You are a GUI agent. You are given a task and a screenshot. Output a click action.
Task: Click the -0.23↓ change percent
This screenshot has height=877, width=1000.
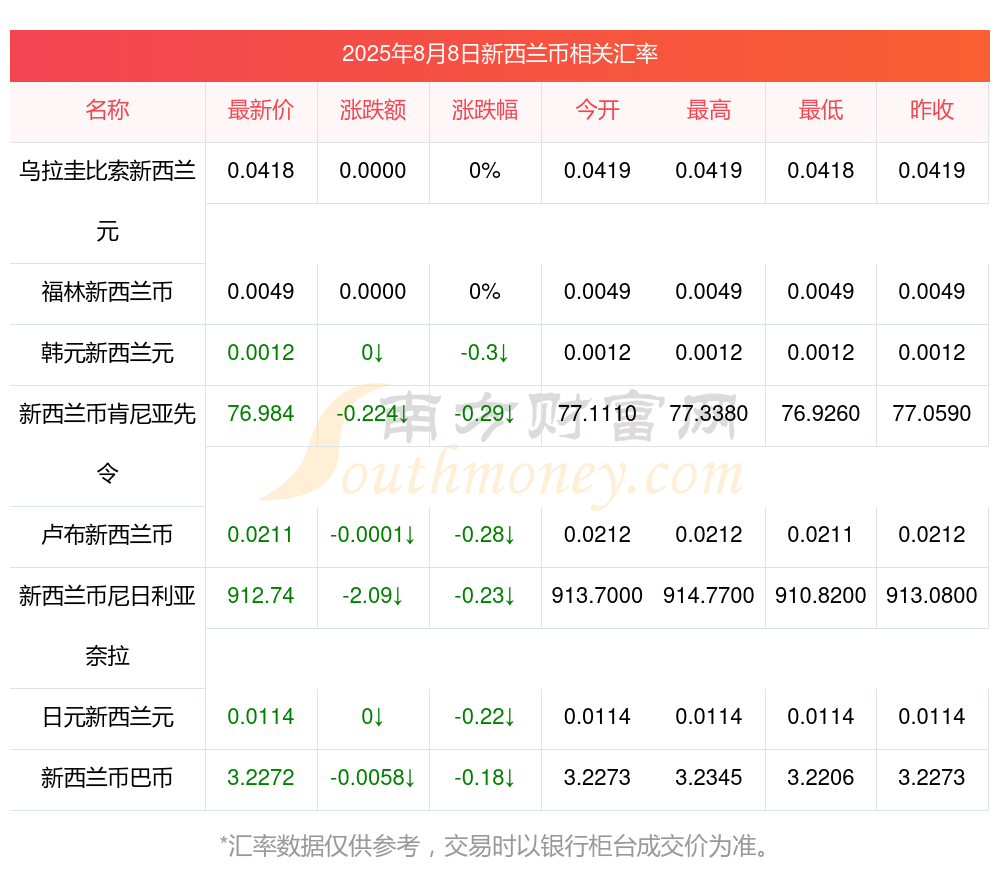485,595
